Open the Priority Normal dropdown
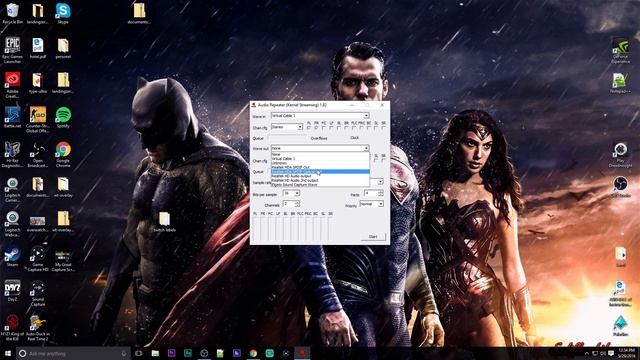 pos(371,204)
